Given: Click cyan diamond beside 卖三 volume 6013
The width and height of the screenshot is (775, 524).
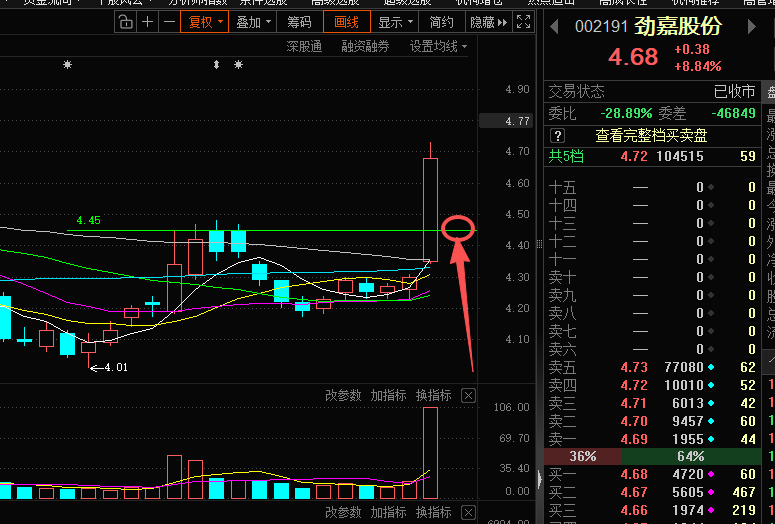Looking at the screenshot, I should tap(711, 403).
